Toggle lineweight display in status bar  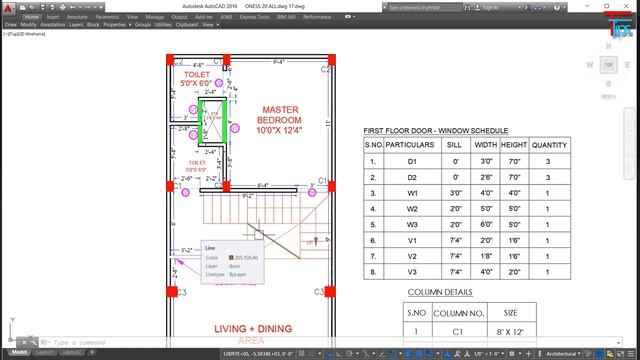click(409, 353)
